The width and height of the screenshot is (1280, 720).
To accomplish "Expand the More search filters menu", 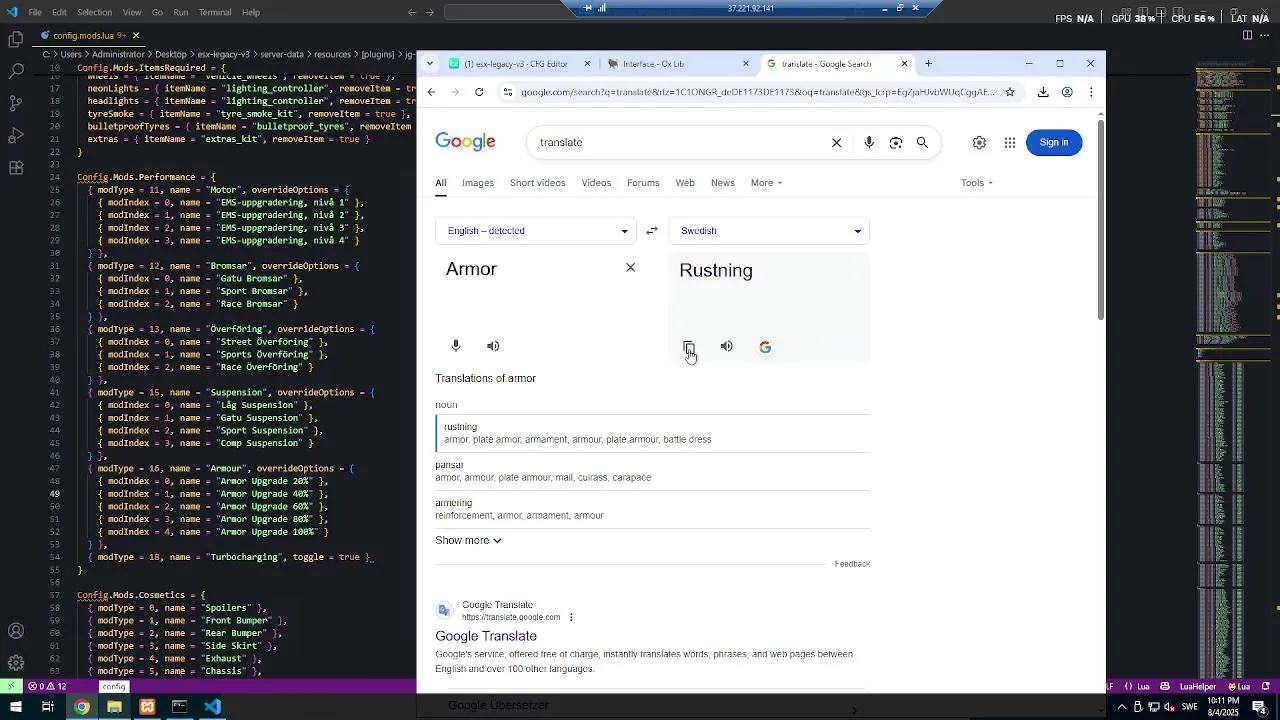I will [x=766, y=183].
